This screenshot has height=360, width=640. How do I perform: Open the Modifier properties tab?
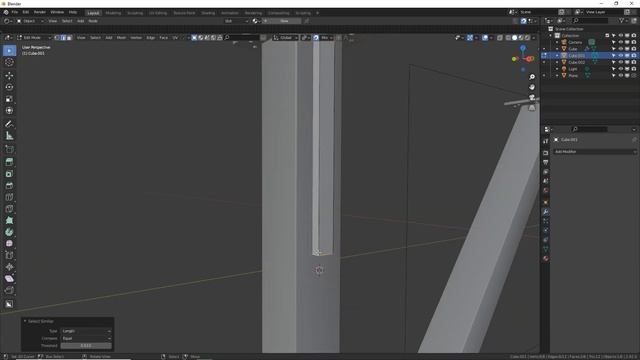(x=546, y=212)
